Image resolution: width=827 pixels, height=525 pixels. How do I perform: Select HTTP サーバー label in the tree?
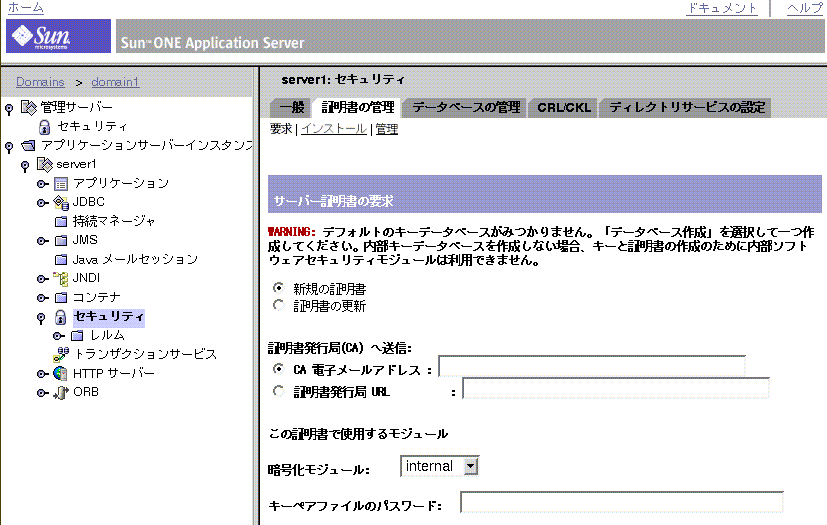(113, 373)
